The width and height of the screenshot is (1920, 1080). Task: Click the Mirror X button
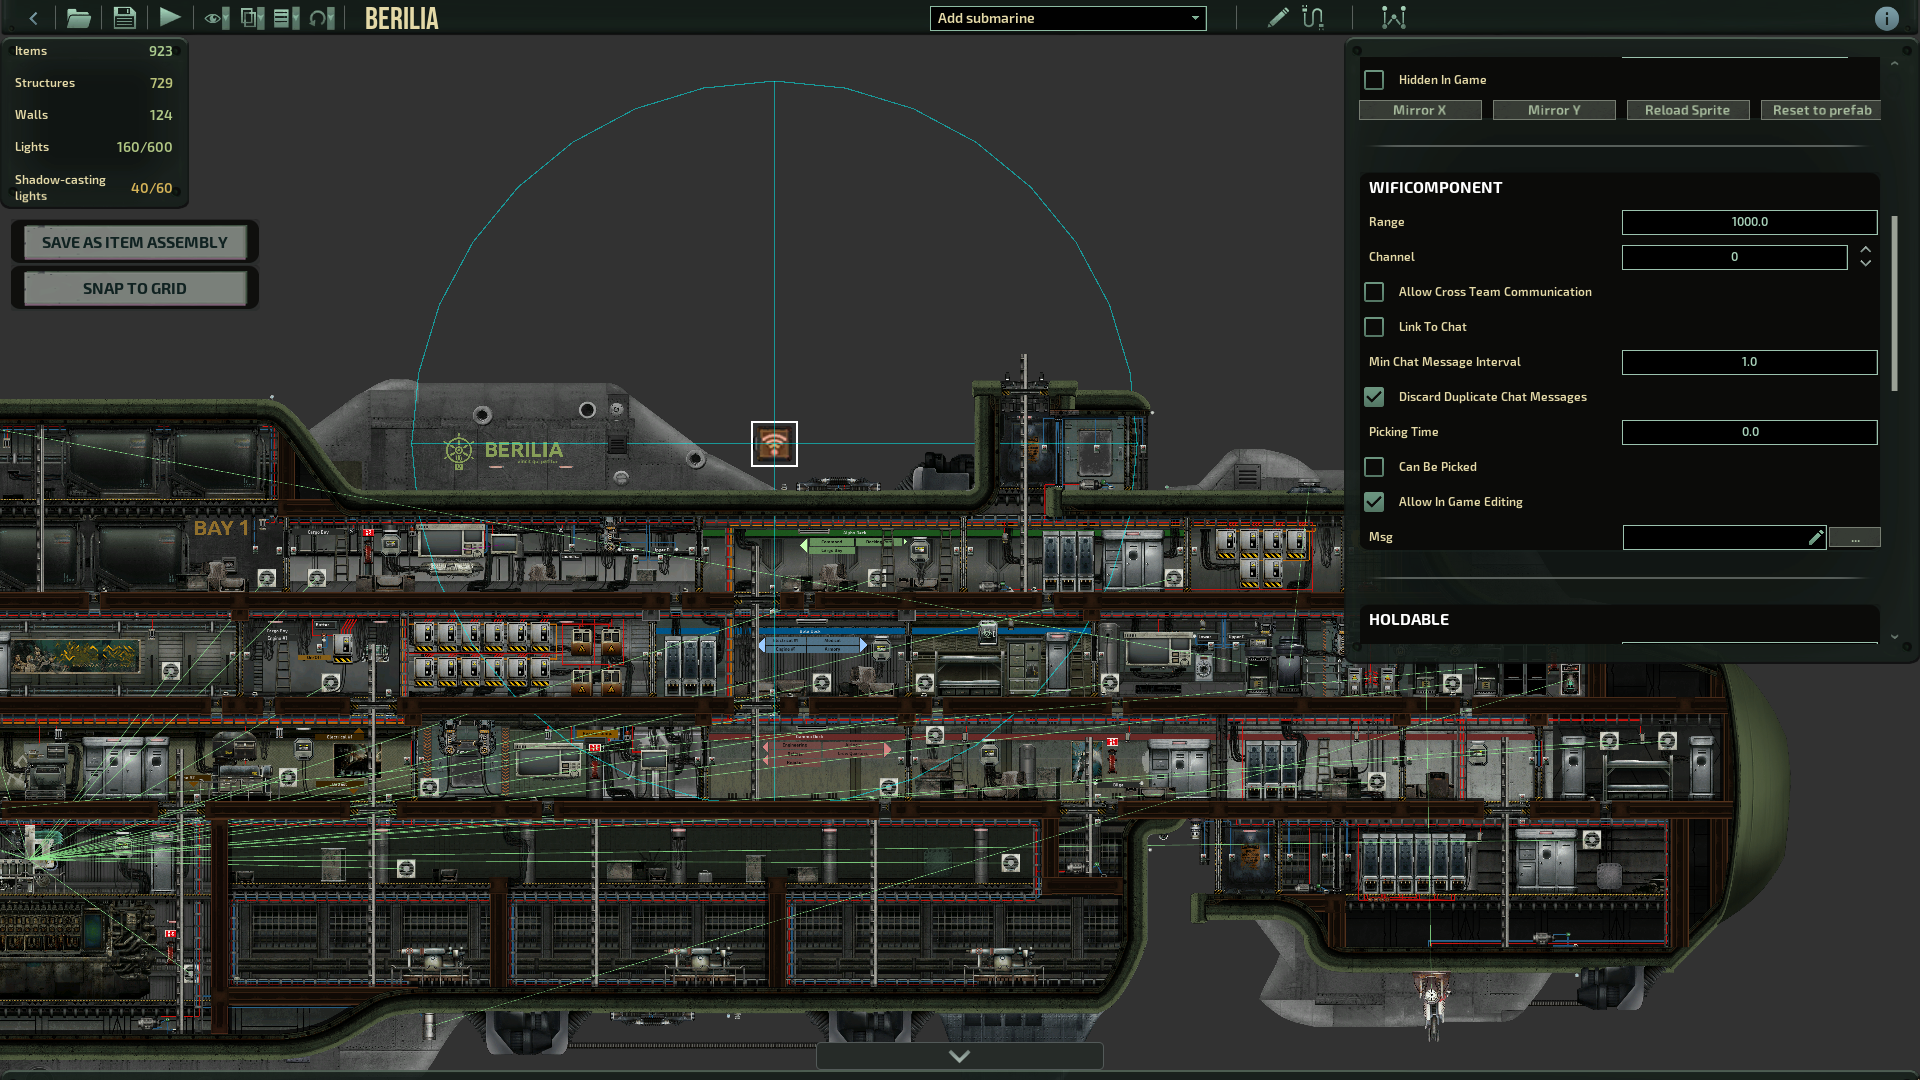click(1419, 110)
